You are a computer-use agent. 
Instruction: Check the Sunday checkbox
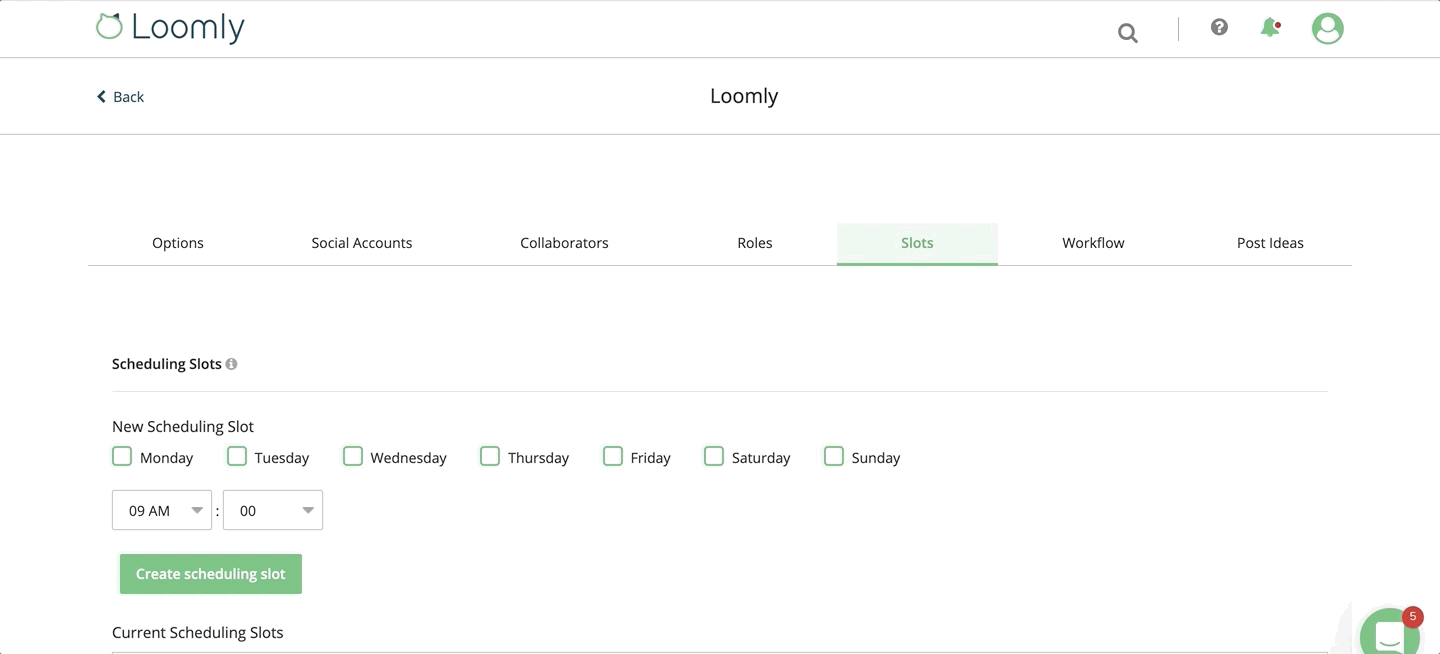(x=834, y=455)
